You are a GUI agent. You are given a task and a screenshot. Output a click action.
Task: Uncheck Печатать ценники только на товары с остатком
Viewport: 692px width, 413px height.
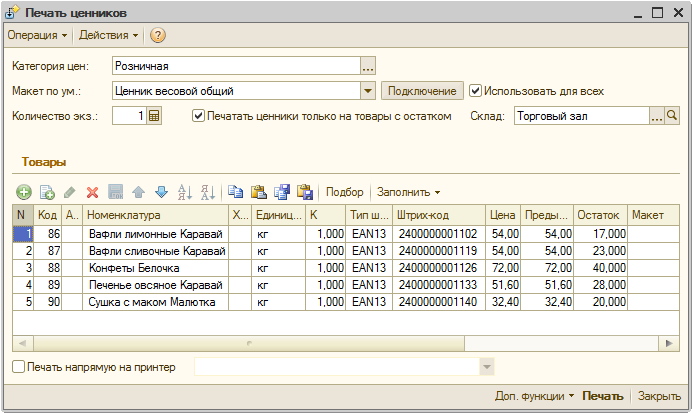pyautogui.click(x=198, y=116)
